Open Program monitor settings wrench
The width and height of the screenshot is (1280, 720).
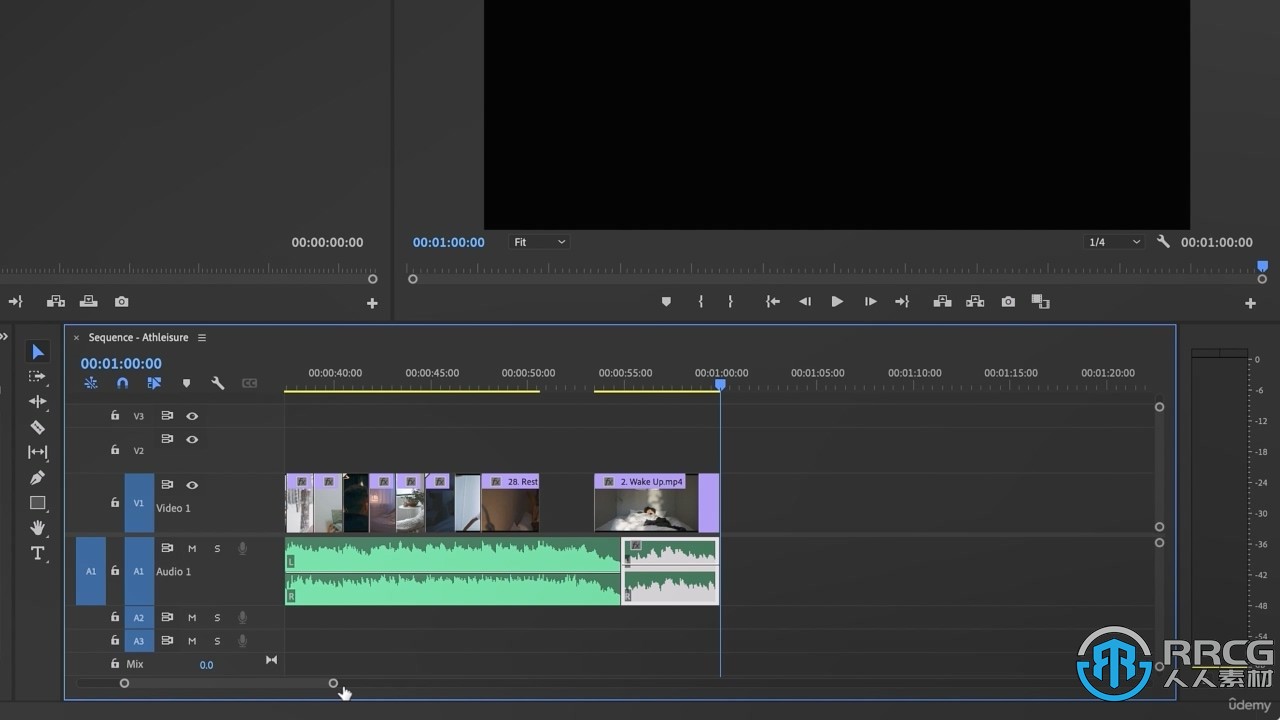(1163, 242)
